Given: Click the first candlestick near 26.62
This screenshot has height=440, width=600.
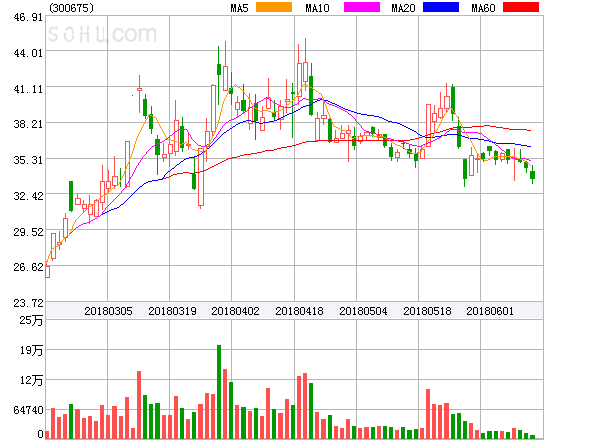Looking at the screenshot, I should point(47,272).
